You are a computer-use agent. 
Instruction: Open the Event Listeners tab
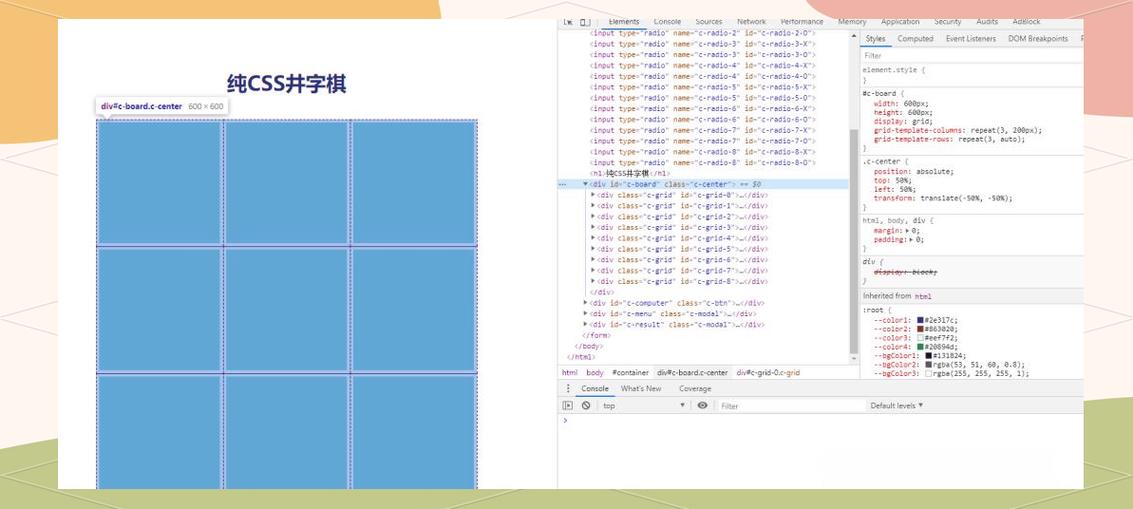tap(970, 39)
